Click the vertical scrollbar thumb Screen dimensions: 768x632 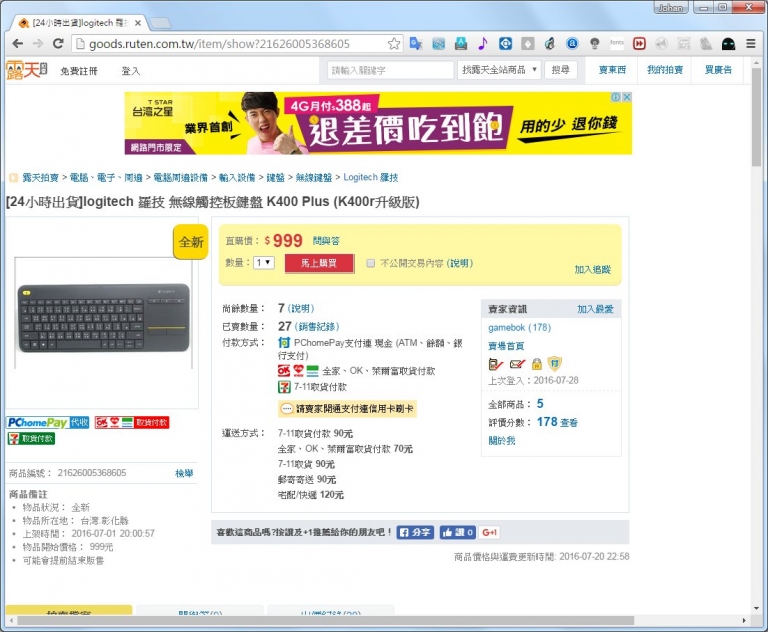(757, 116)
